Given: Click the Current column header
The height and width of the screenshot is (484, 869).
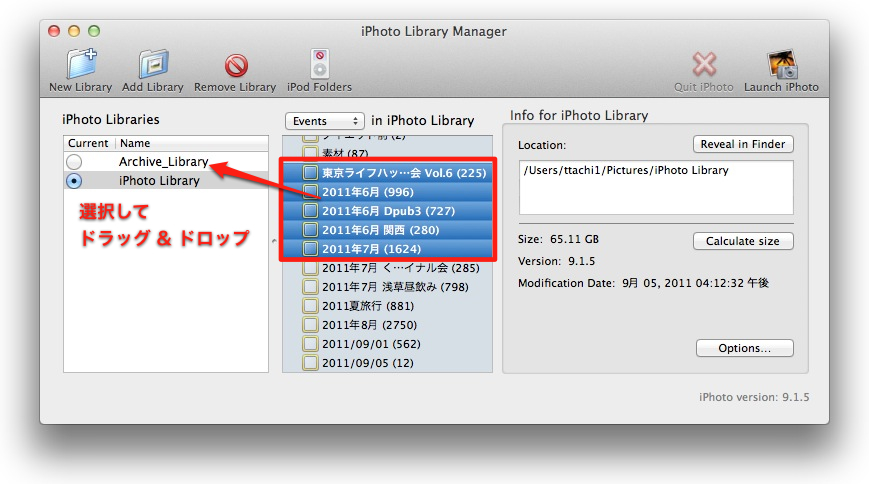Looking at the screenshot, I should coord(88,143).
